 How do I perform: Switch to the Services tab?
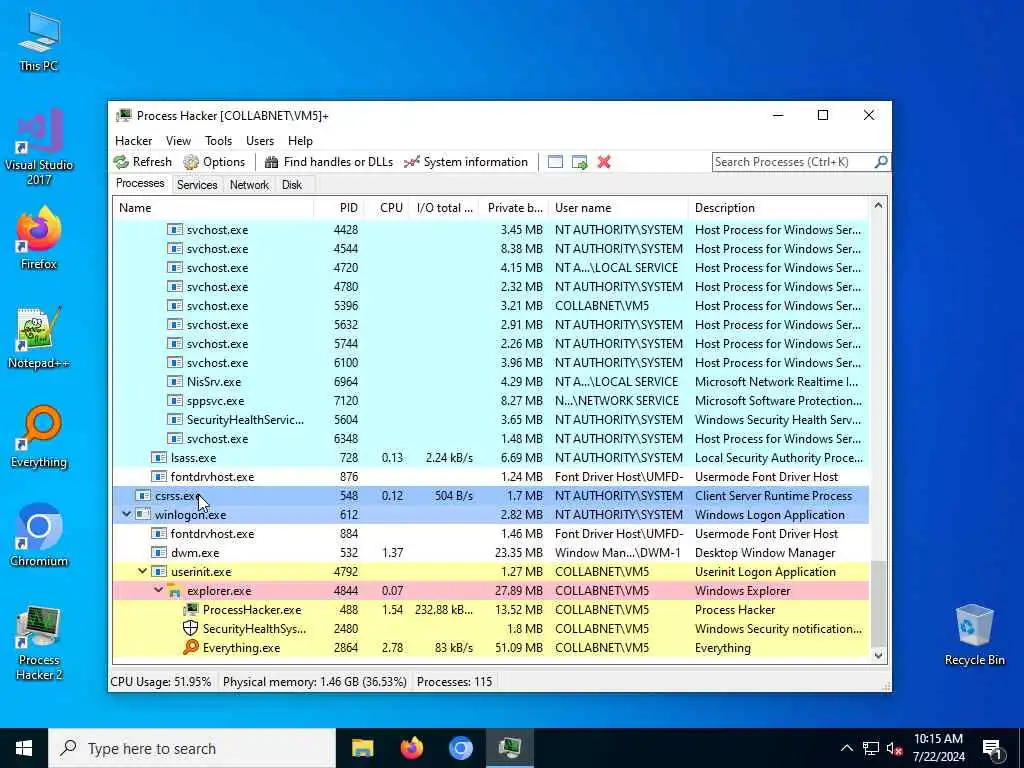pyautogui.click(x=197, y=185)
